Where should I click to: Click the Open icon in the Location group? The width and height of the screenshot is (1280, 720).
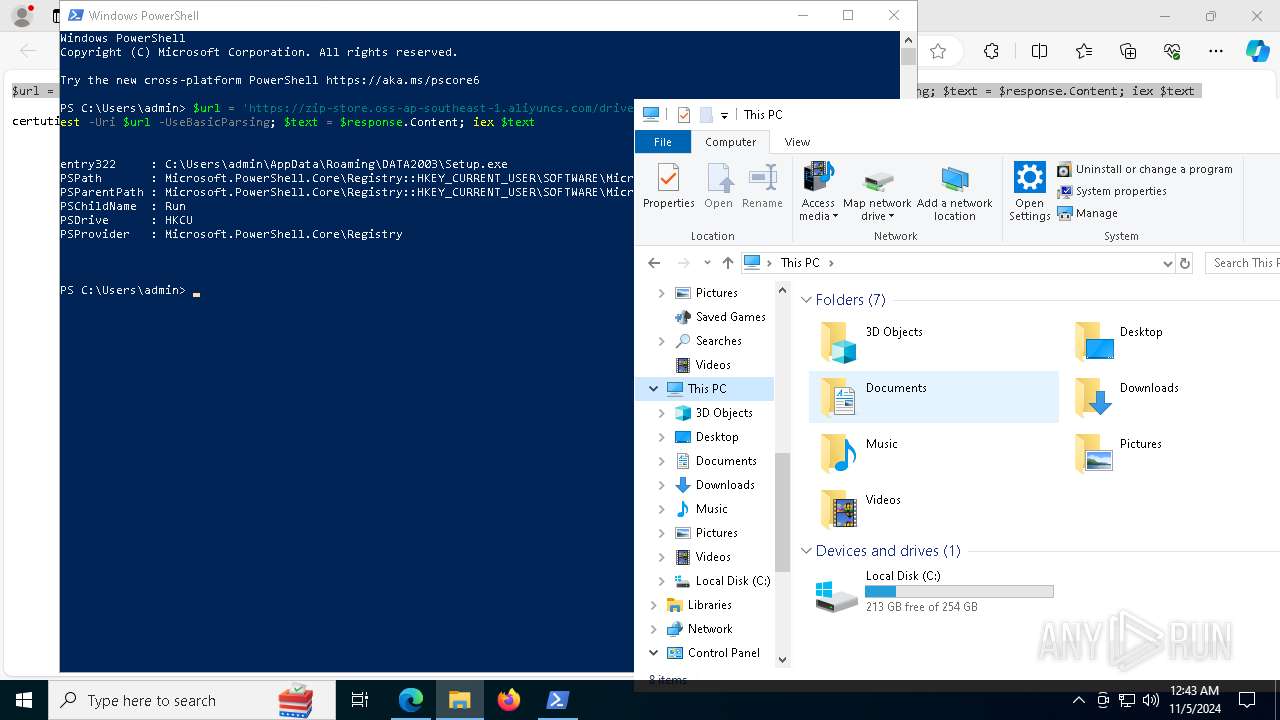click(718, 187)
